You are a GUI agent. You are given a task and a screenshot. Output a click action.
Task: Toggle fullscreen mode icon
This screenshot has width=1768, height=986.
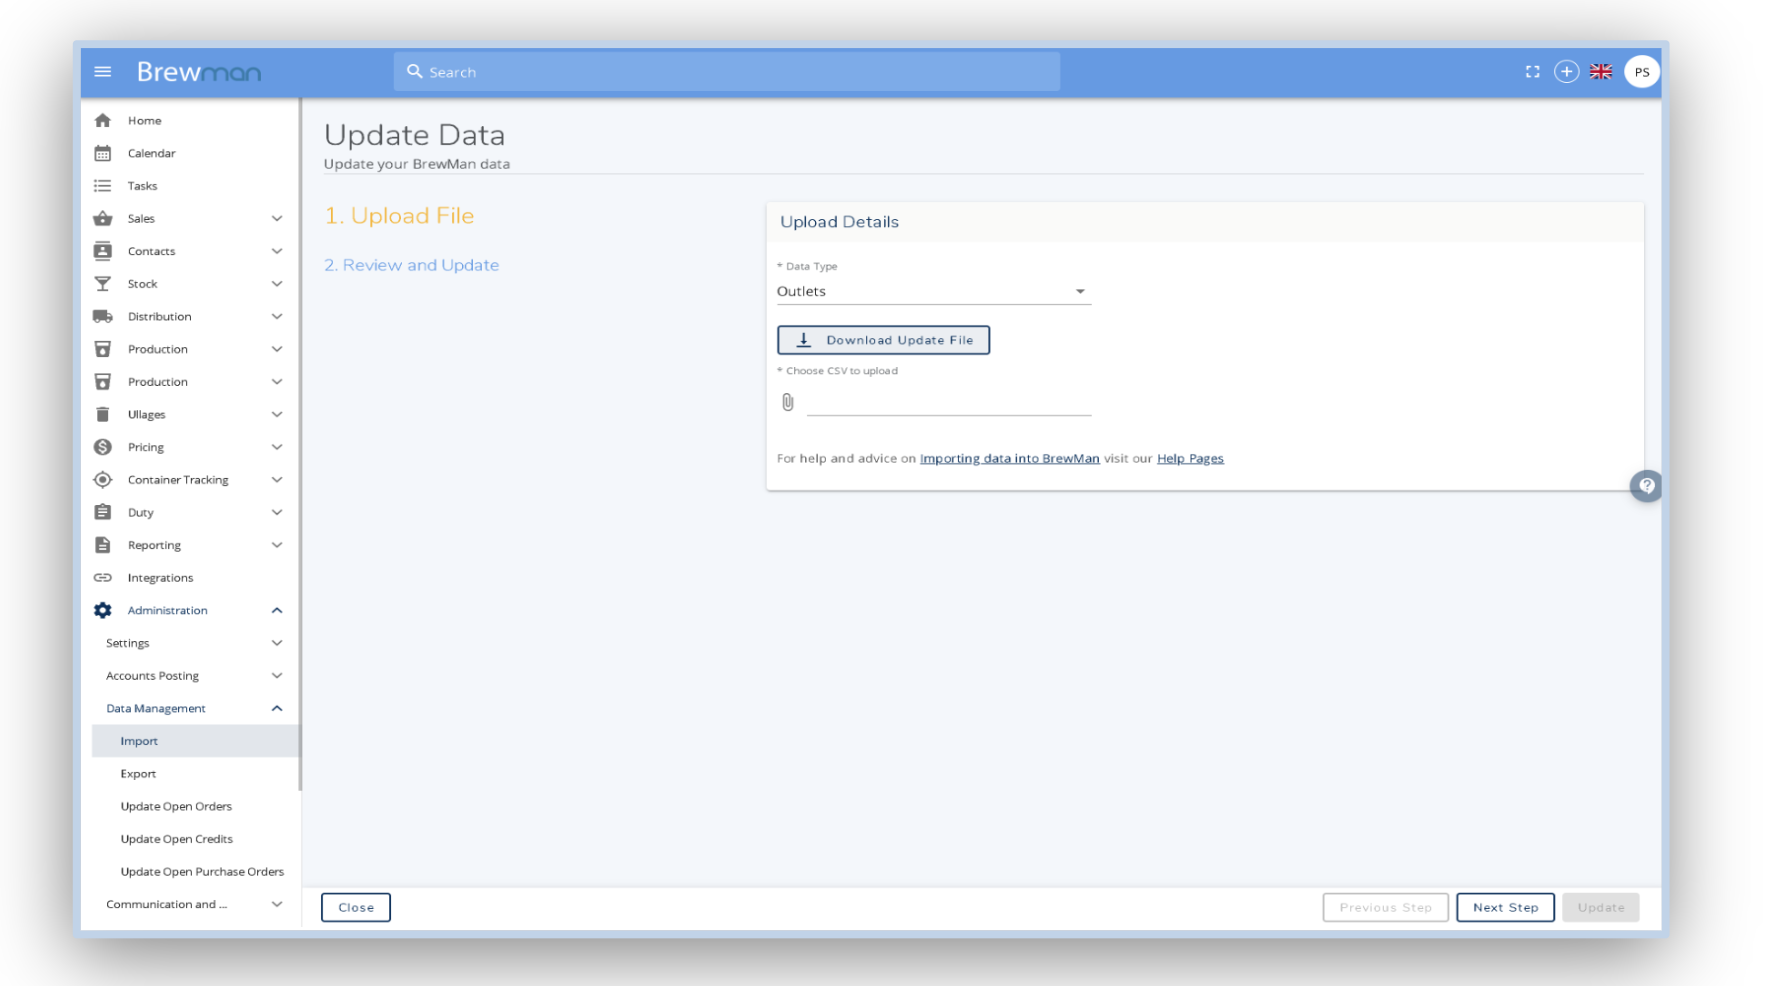pos(1532,72)
